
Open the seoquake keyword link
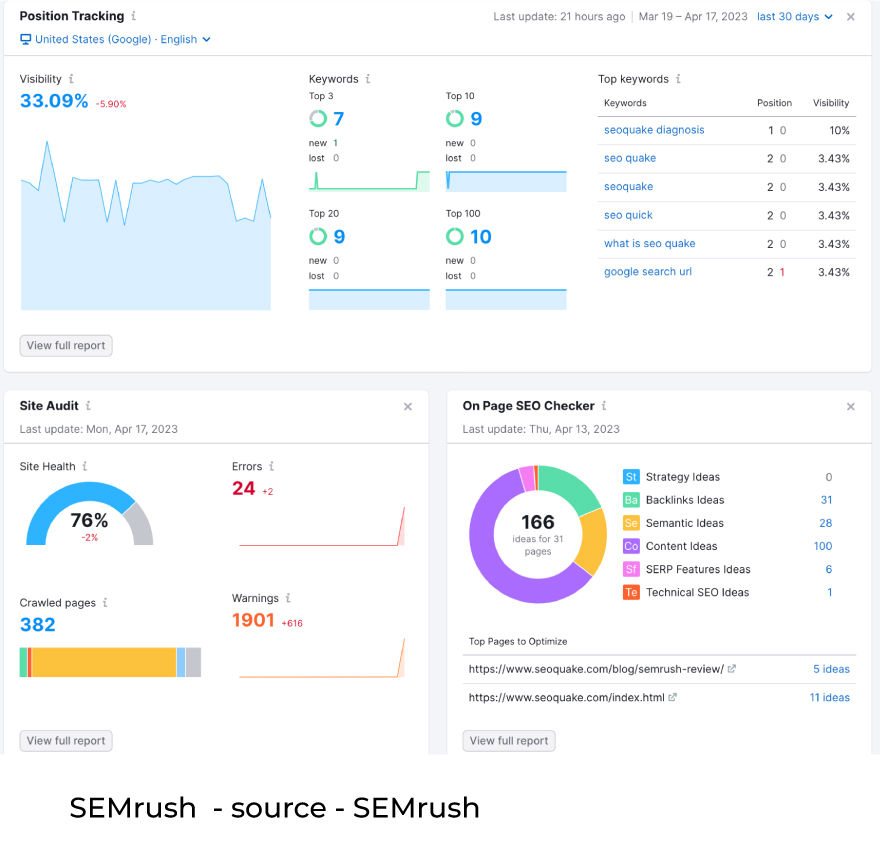[x=629, y=186]
